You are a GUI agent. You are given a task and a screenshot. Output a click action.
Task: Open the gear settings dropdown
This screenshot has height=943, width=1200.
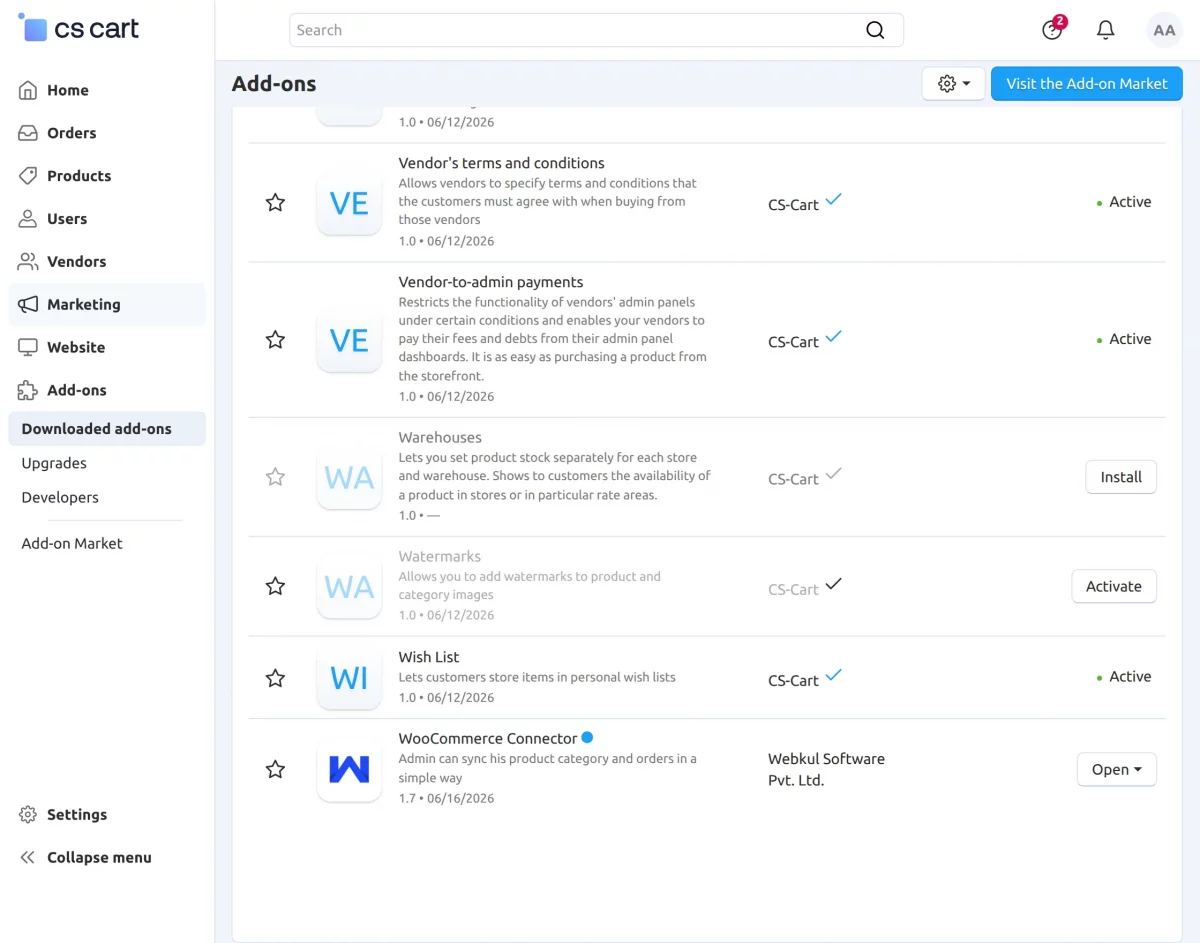coord(954,84)
